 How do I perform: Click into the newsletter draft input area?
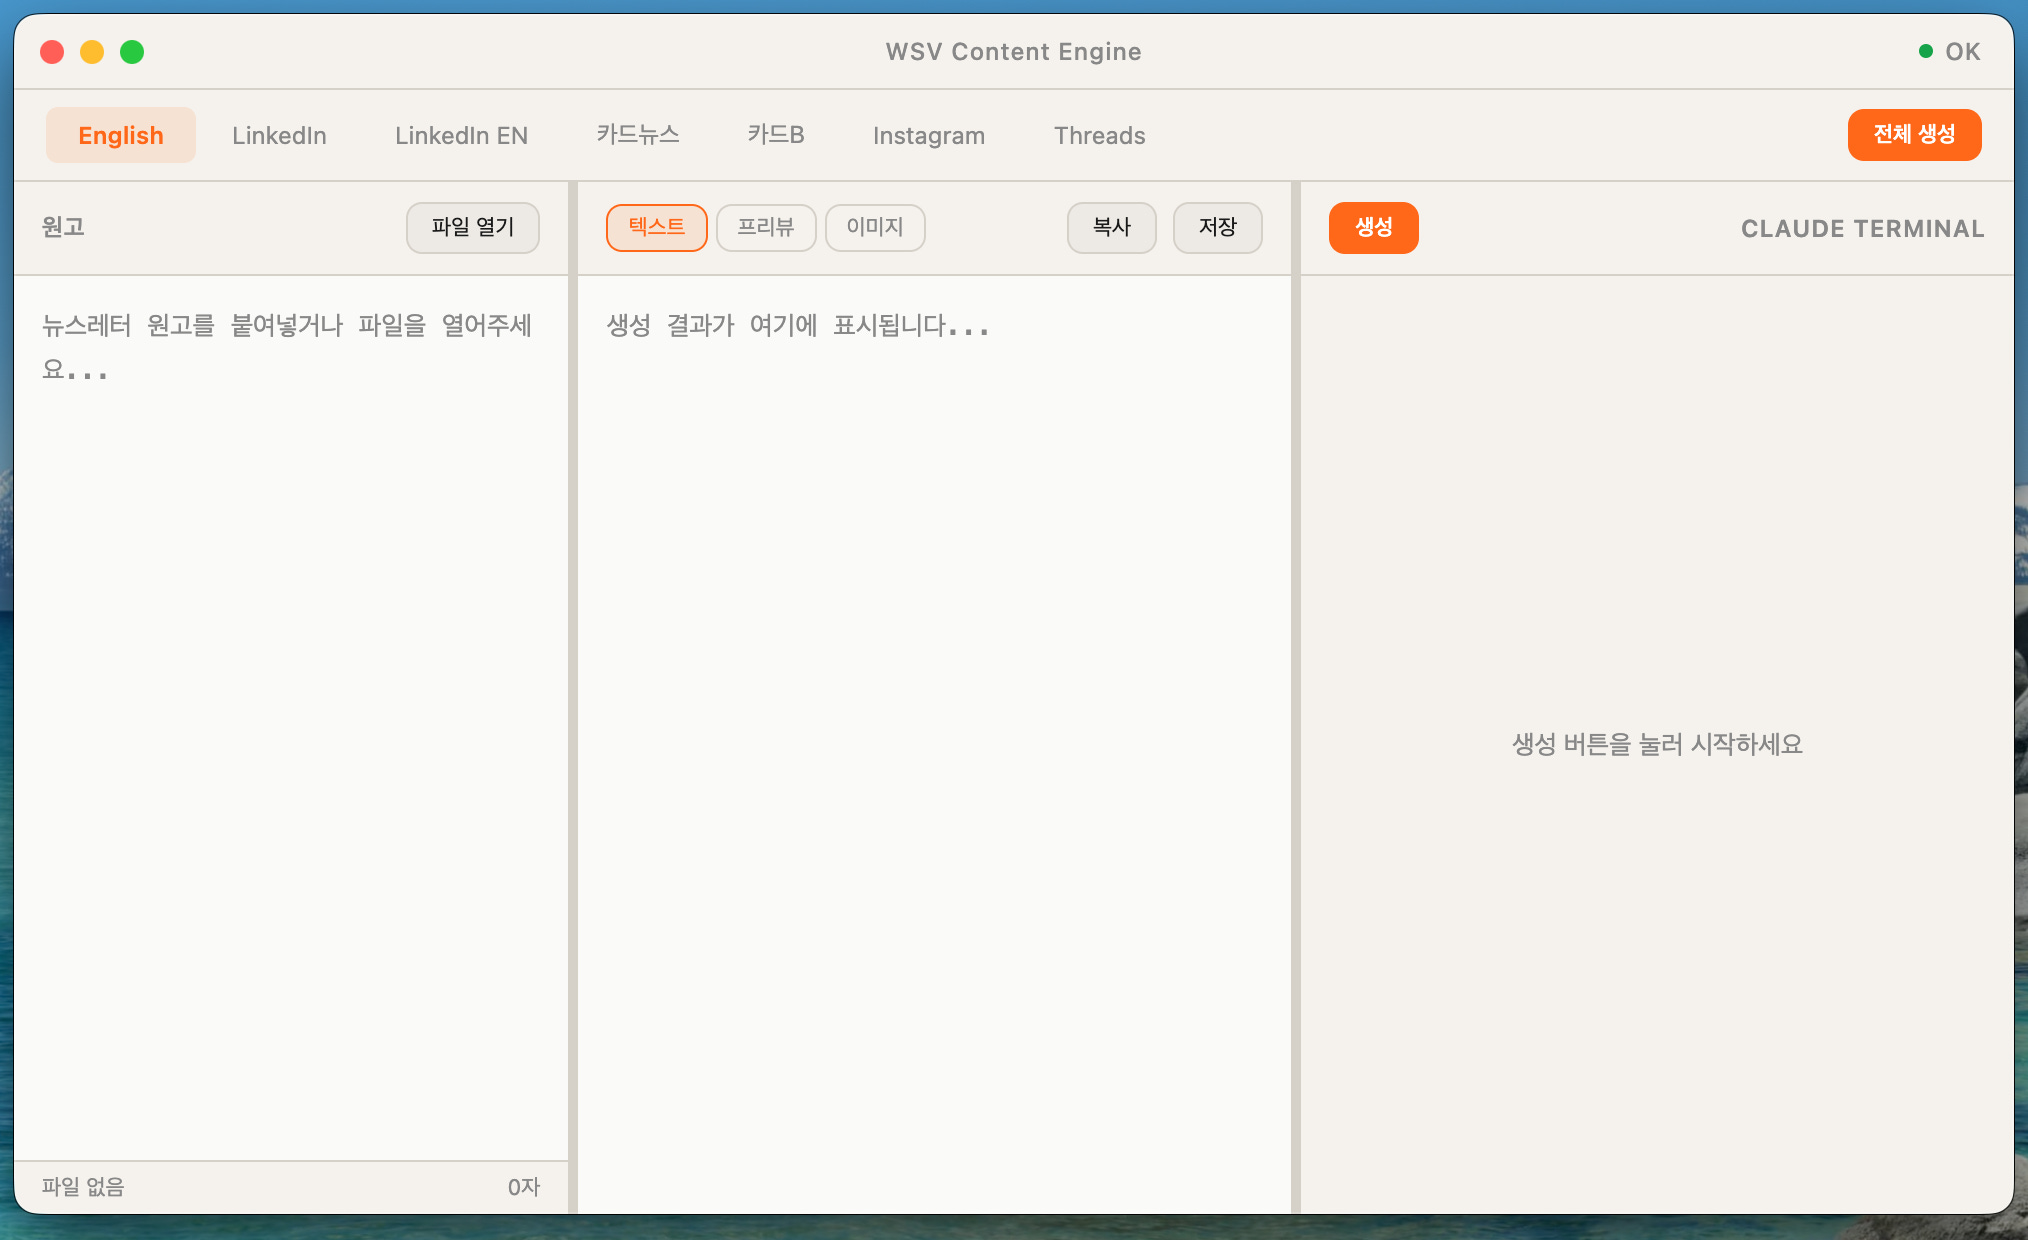point(290,700)
